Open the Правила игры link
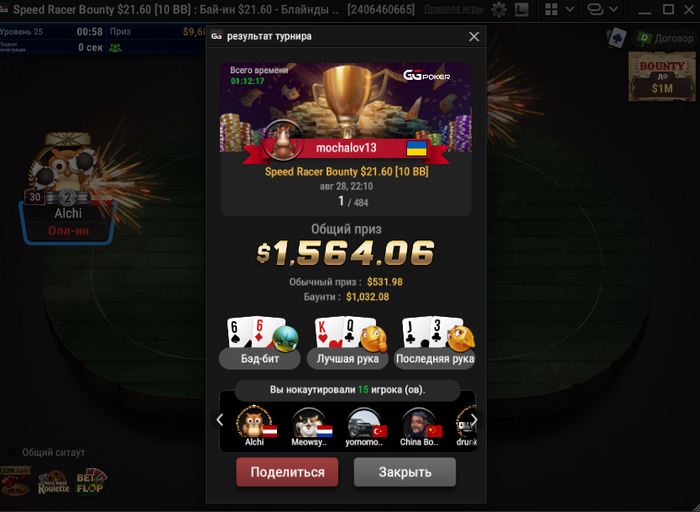 click(x=453, y=9)
